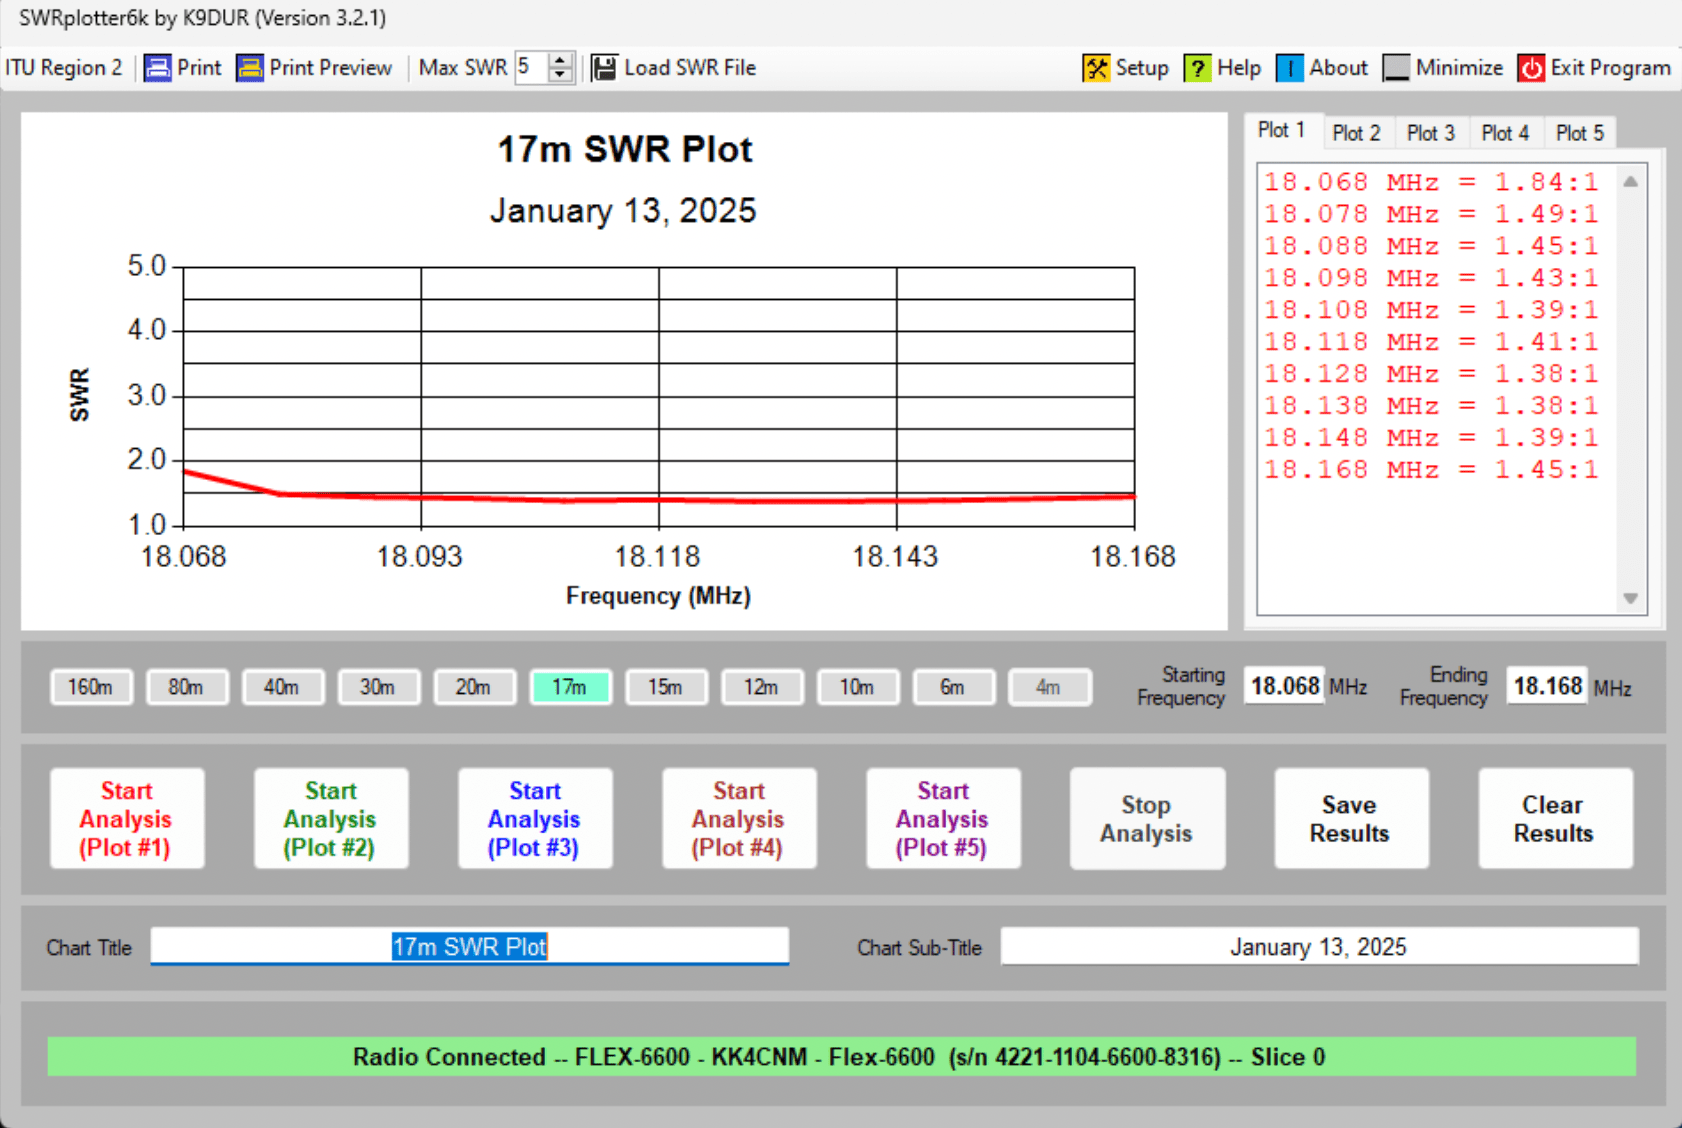Click the Help question mark icon
The image size is (1682, 1128).
(1197, 68)
